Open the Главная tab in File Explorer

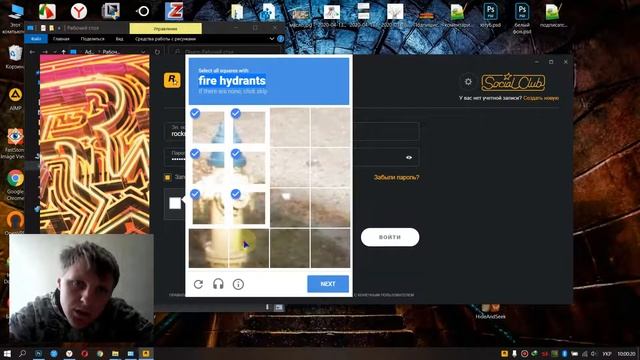61,39
